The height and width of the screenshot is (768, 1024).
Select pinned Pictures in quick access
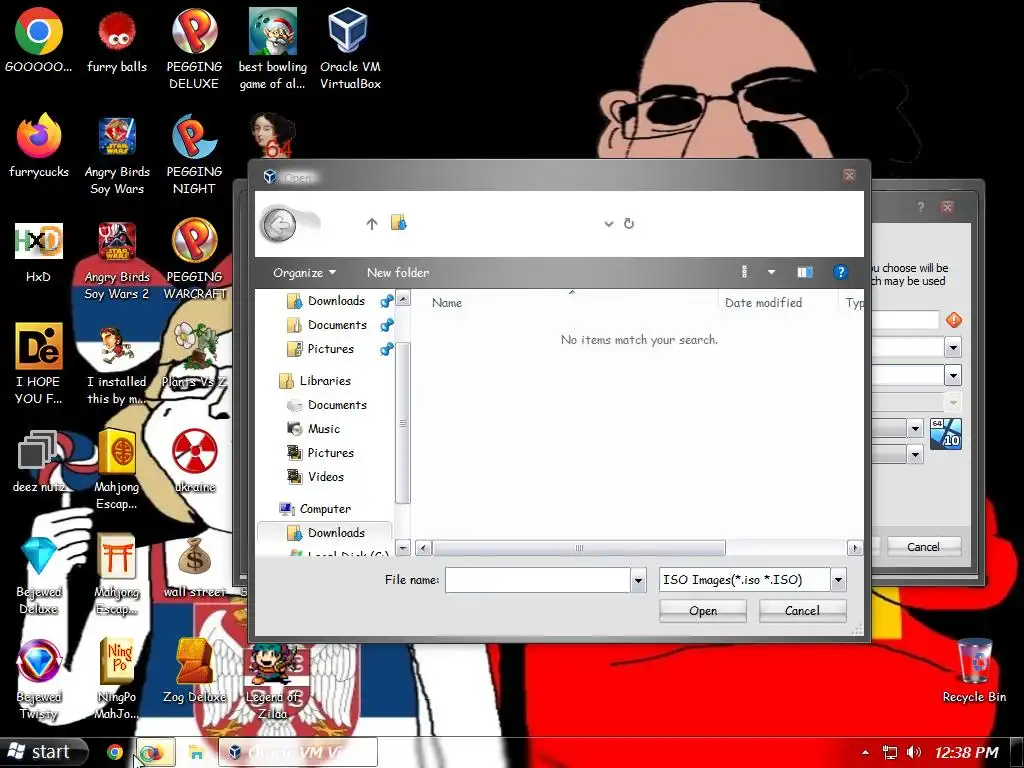330,349
